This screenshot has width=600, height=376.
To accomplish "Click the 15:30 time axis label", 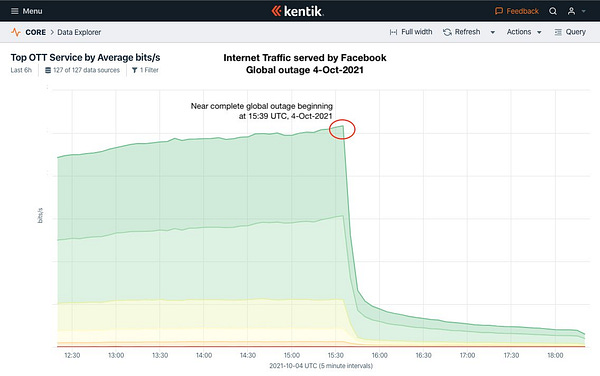I will click(x=336, y=355).
